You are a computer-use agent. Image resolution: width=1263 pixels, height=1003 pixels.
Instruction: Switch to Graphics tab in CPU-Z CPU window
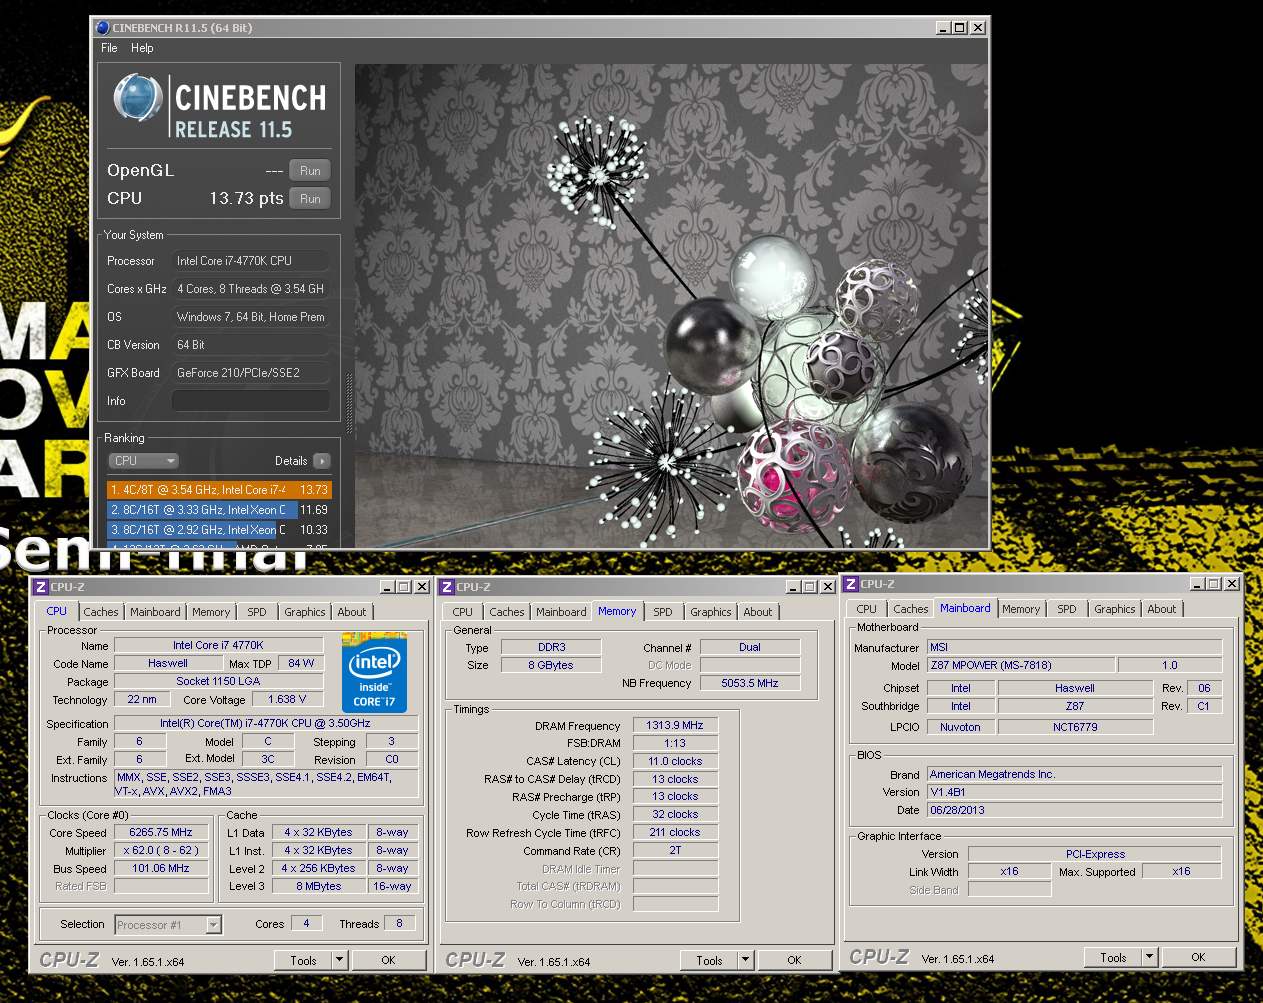tap(305, 612)
